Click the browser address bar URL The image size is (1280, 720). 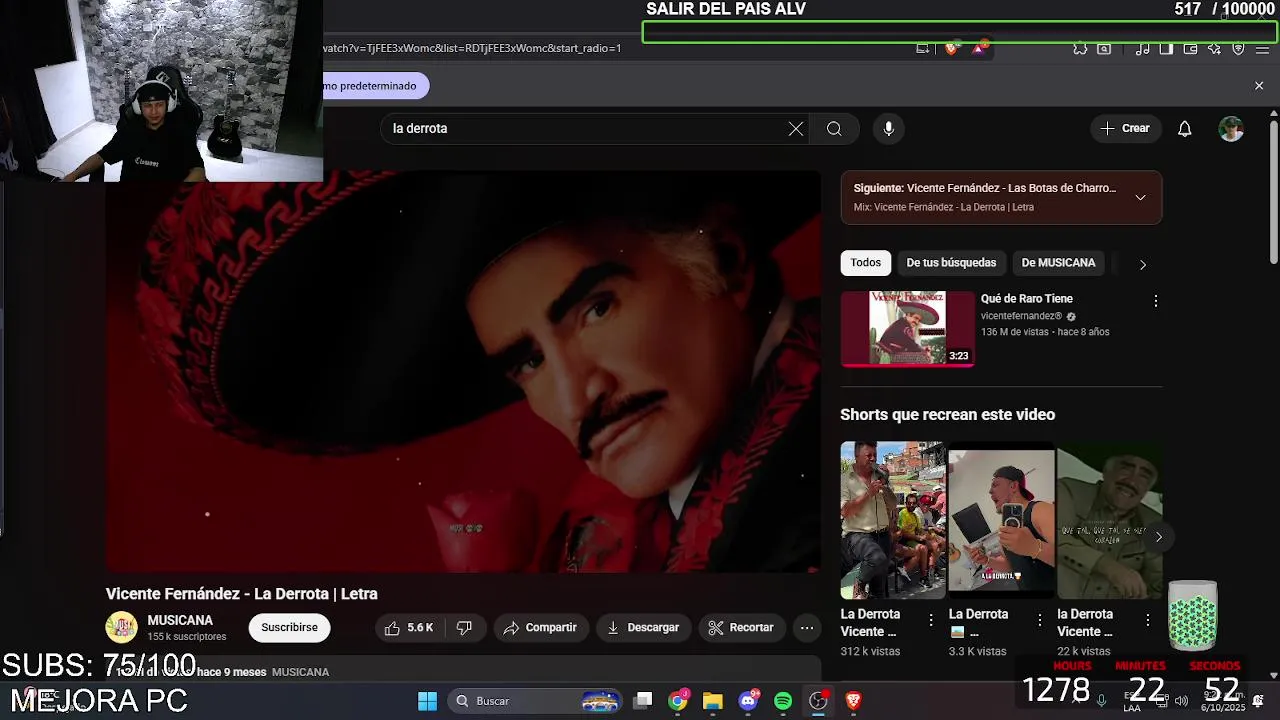pos(472,48)
